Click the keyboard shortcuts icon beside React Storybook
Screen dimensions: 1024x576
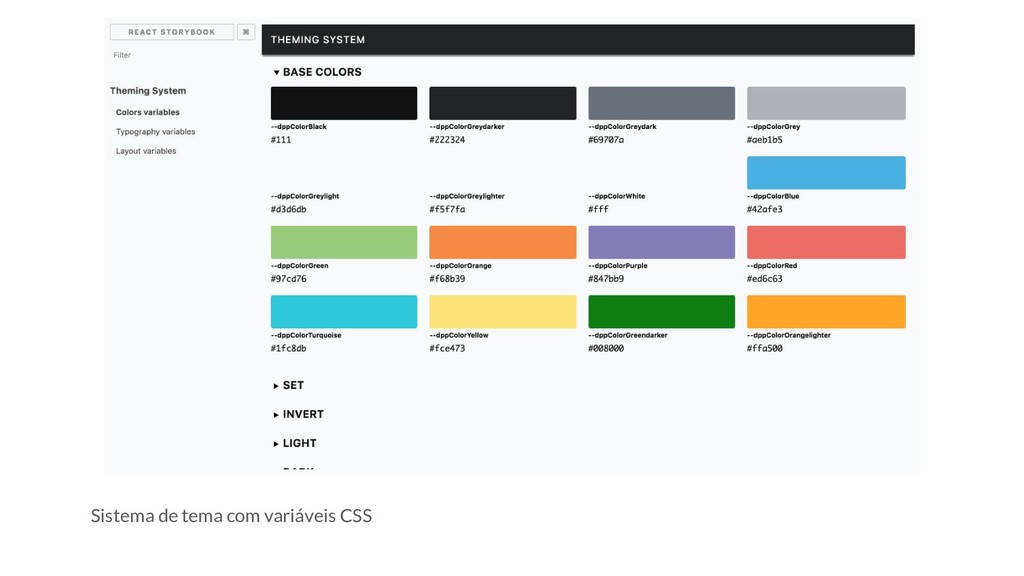pyautogui.click(x=246, y=32)
